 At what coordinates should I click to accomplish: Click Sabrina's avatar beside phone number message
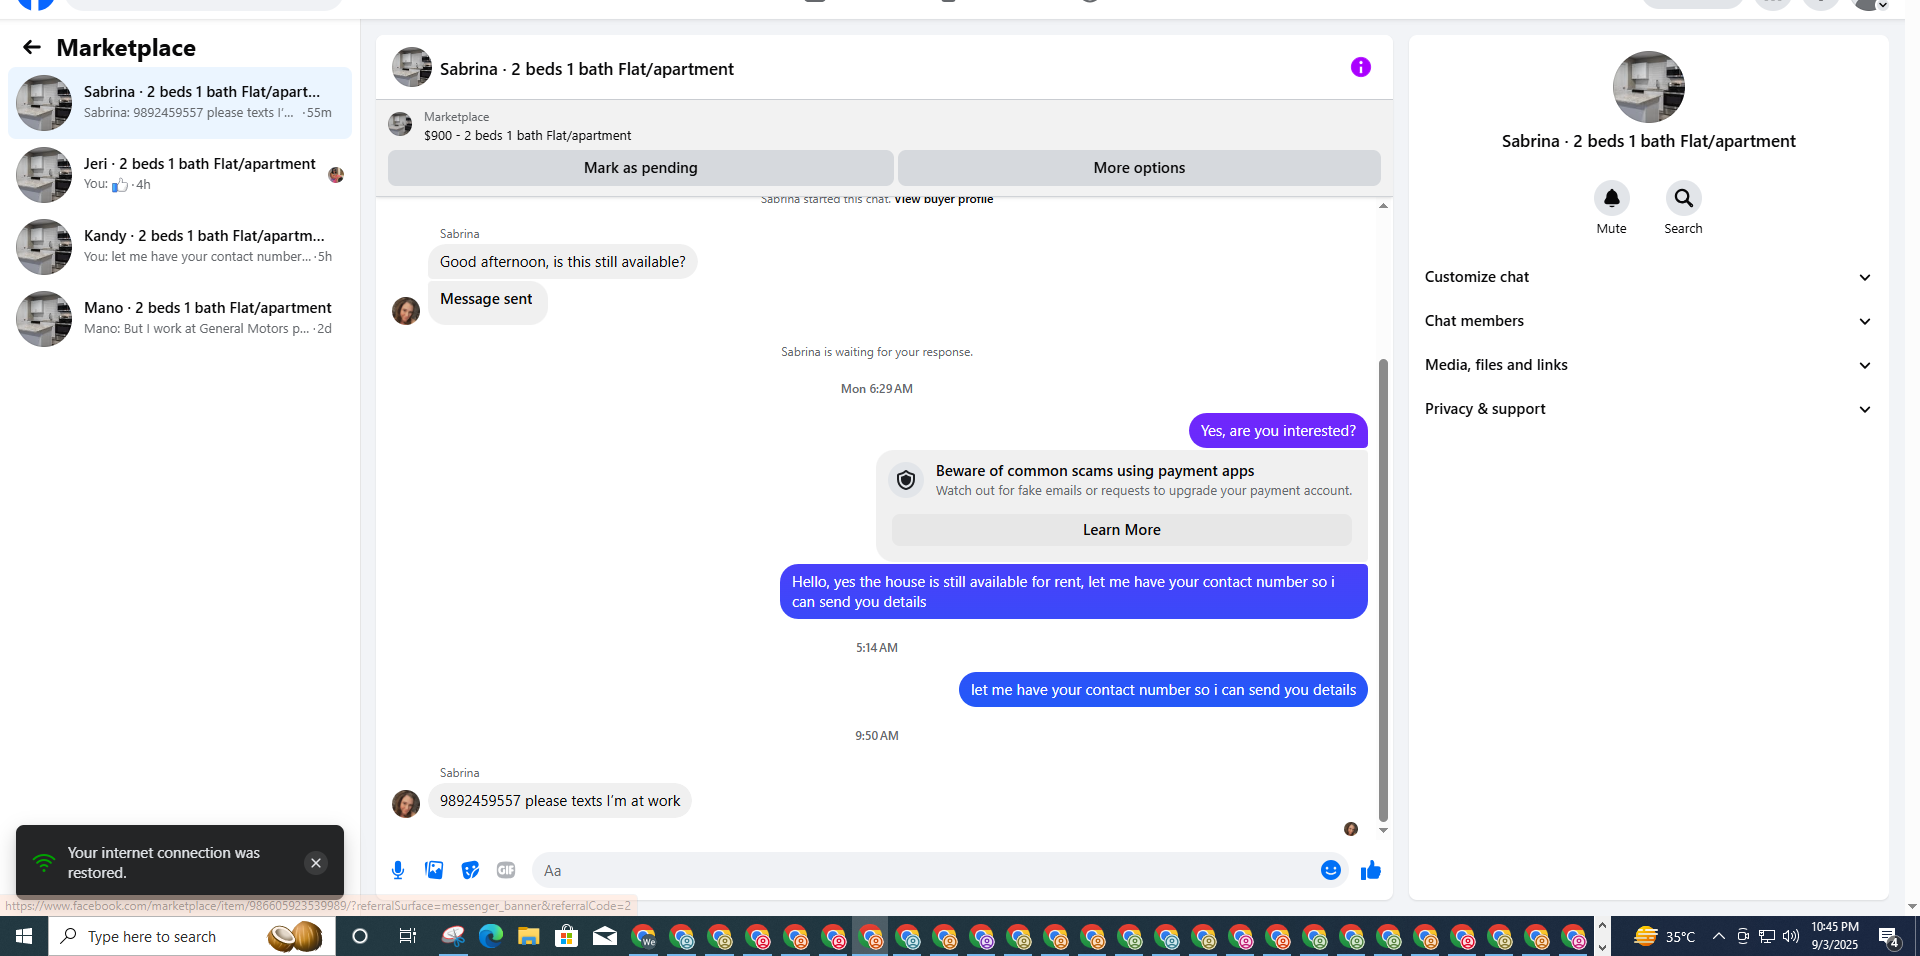coord(406,804)
